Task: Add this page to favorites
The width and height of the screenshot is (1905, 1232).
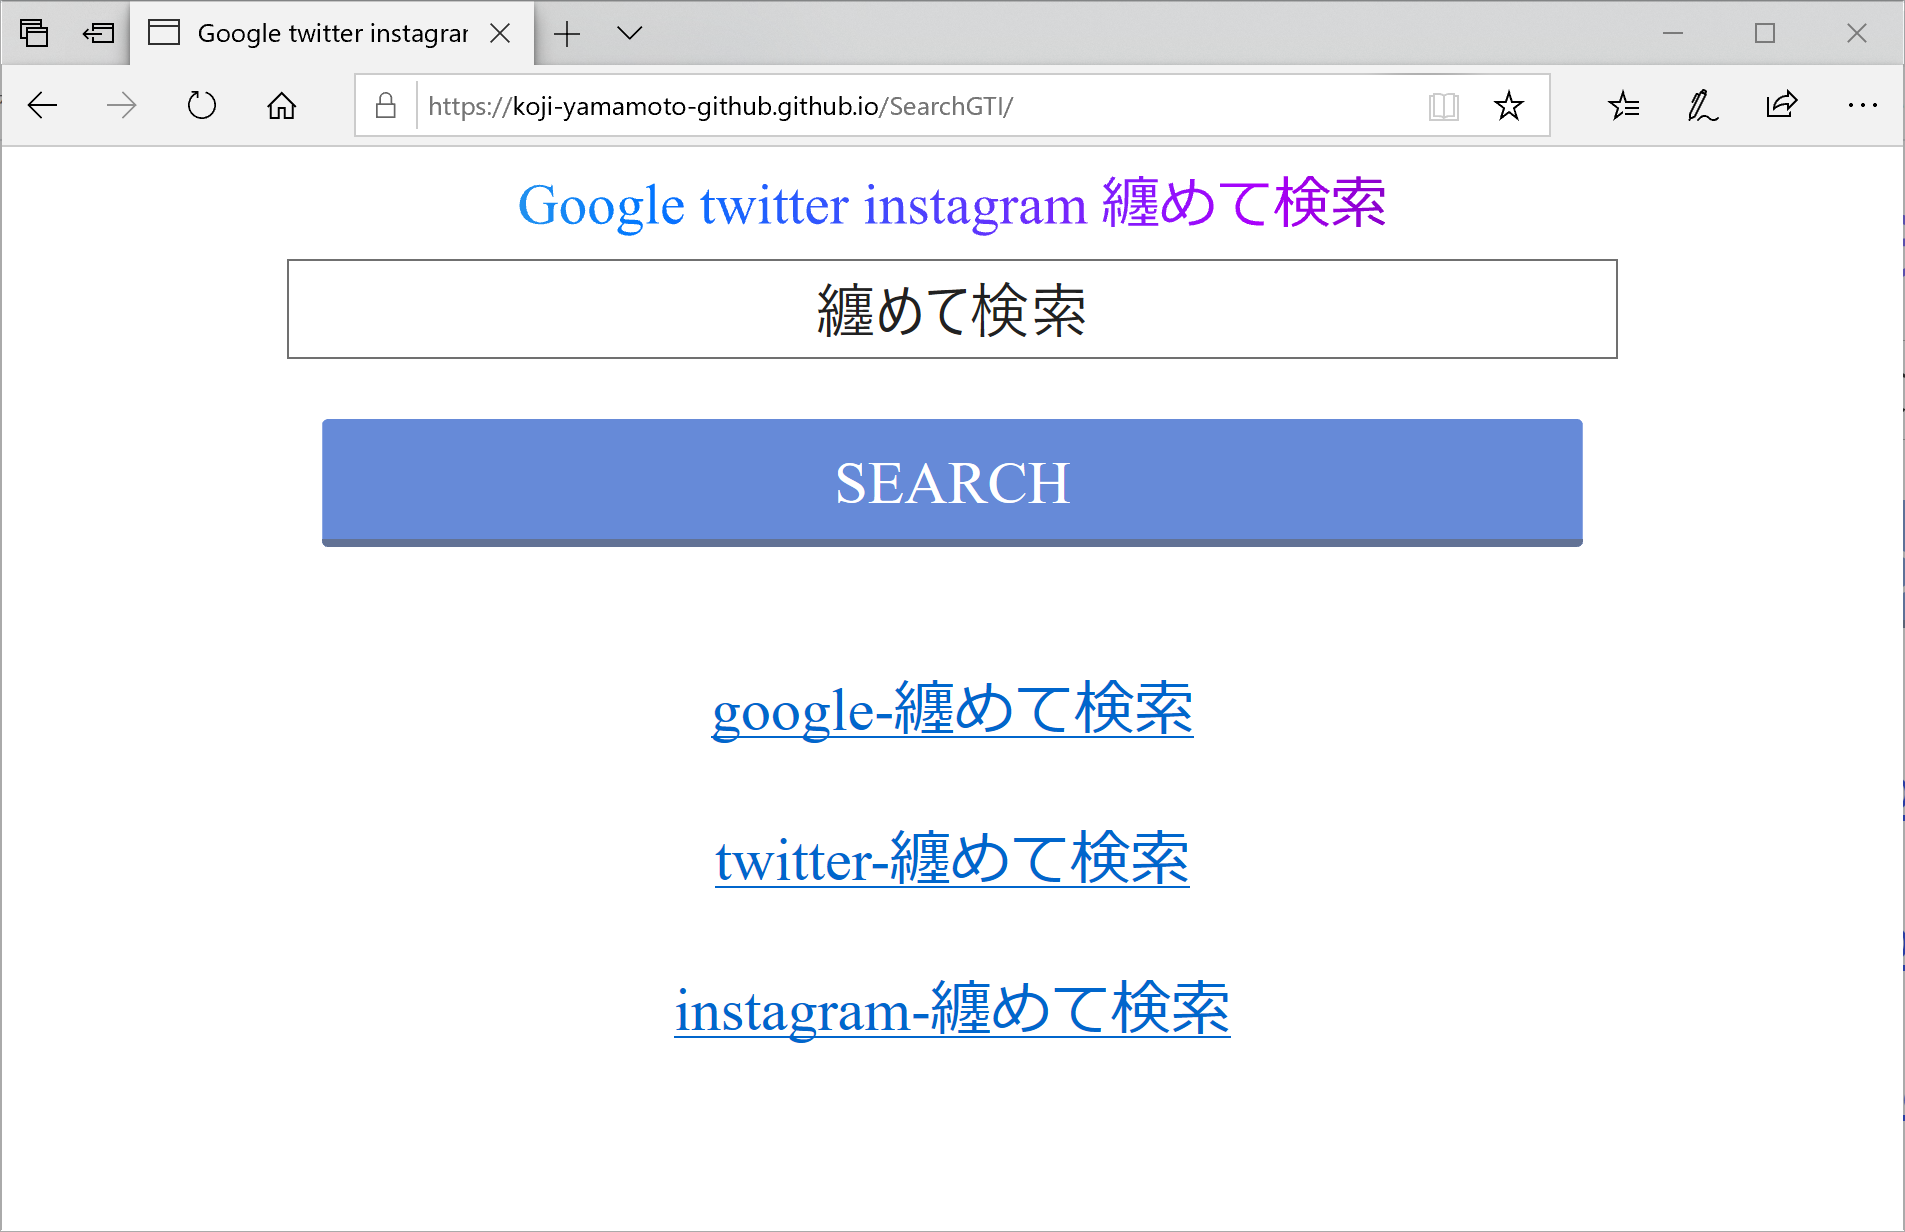Action: click(x=1508, y=106)
